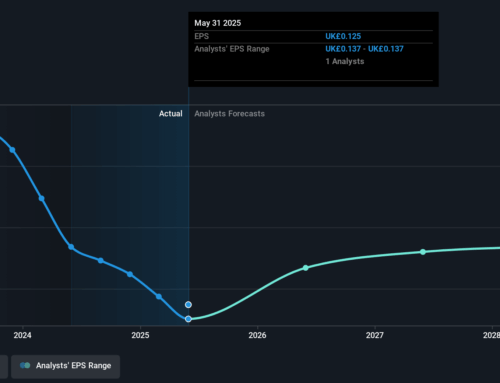Viewport: 500px width, 383px height.
Task: Click the mid-2027 forecast data point
Action: point(423,252)
